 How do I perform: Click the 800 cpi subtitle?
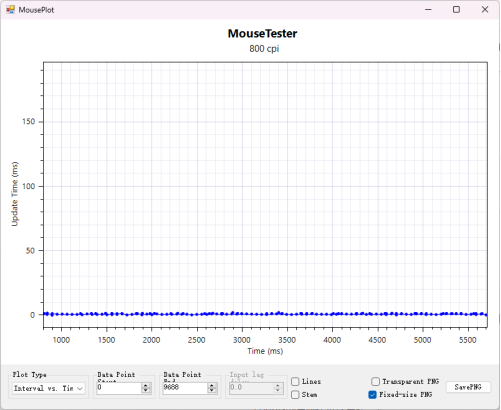[264, 49]
